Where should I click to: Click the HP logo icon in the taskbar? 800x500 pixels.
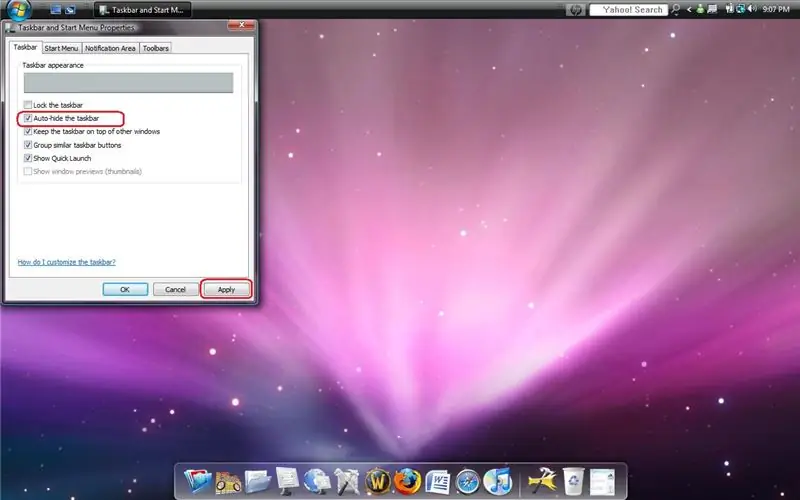point(576,10)
